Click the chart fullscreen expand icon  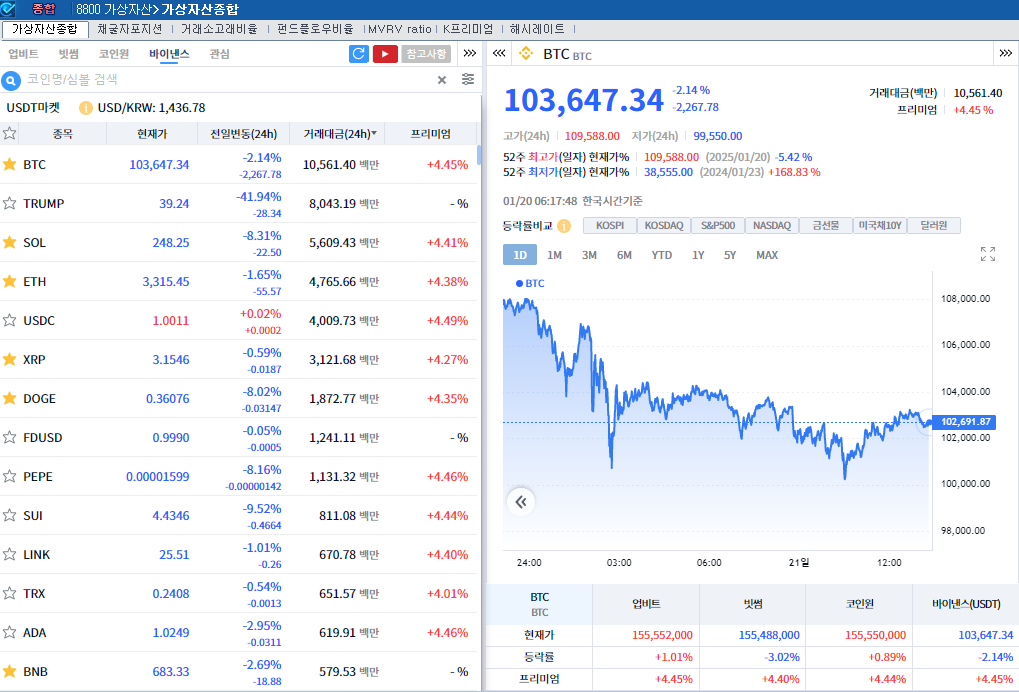coord(988,254)
